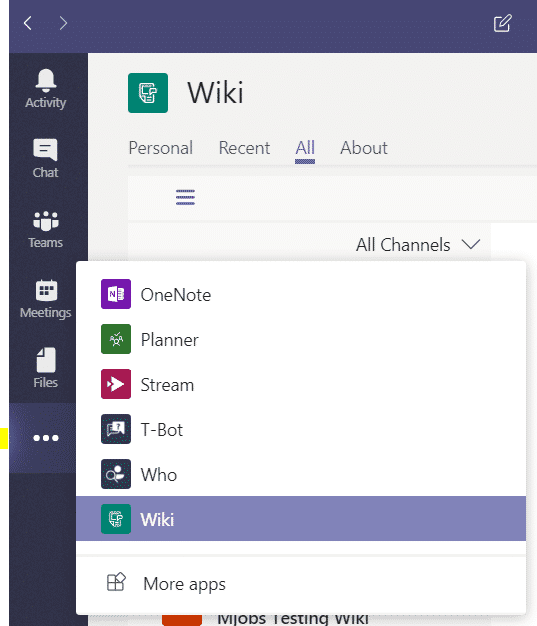Switch to the Personal tab
The width and height of the screenshot is (537, 626).
click(161, 148)
